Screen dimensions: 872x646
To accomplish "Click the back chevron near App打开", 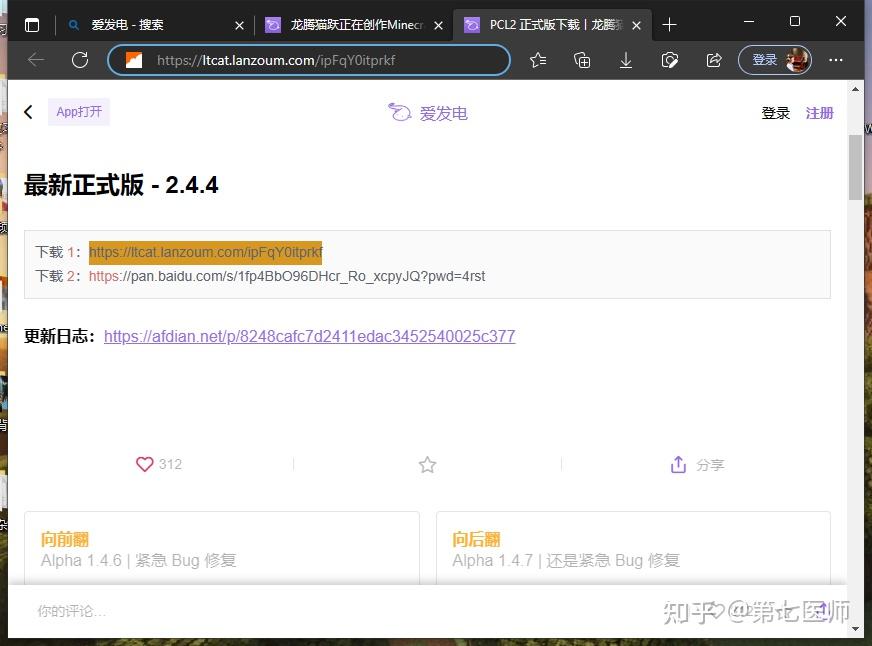I will 28,112.
